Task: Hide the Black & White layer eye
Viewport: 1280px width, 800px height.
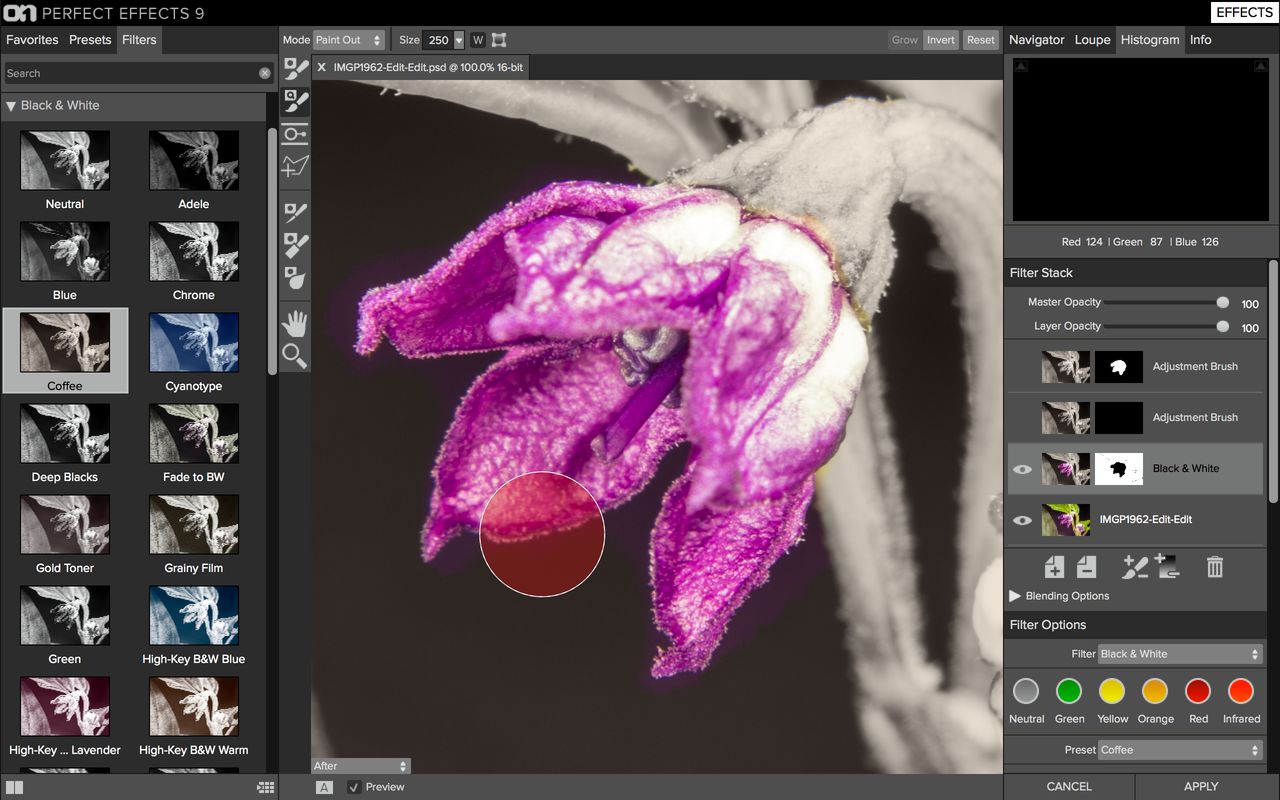Action: [x=1021, y=469]
